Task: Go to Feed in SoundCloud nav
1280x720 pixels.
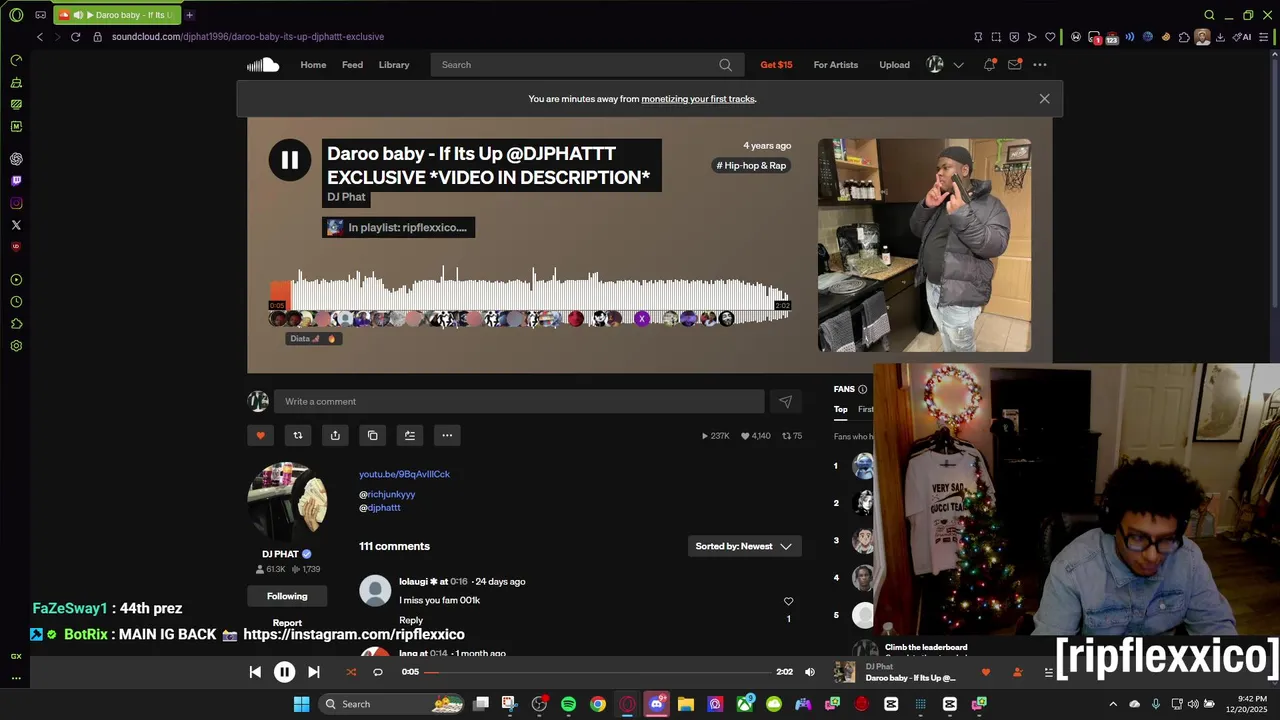Action: coord(352,65)
